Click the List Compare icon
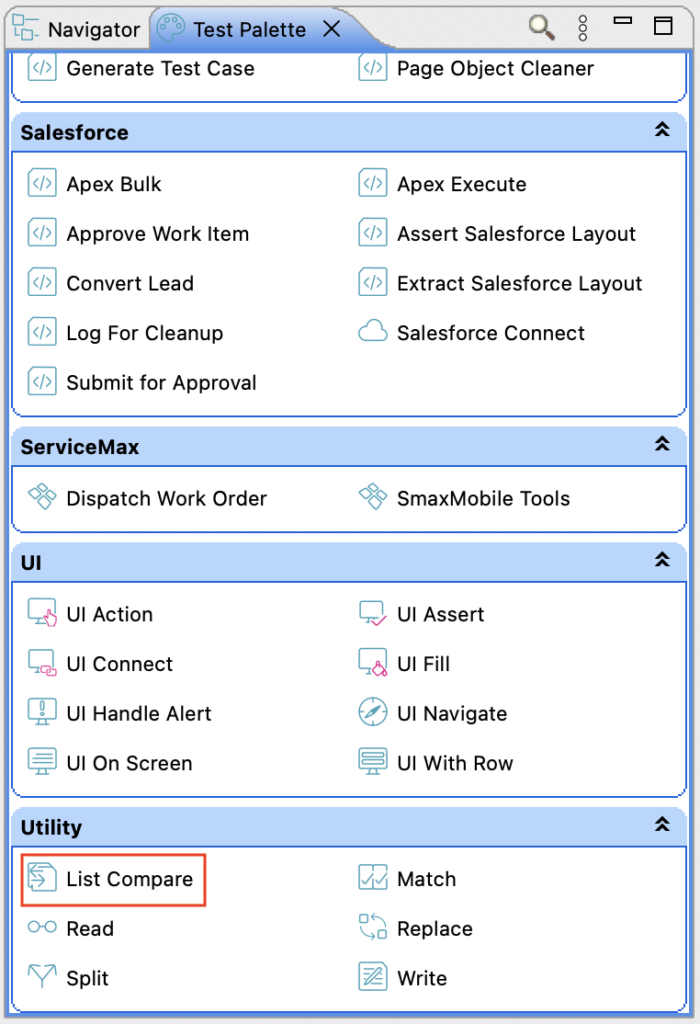The width and height of the screenshot is (700, 1024). (42, 879)
